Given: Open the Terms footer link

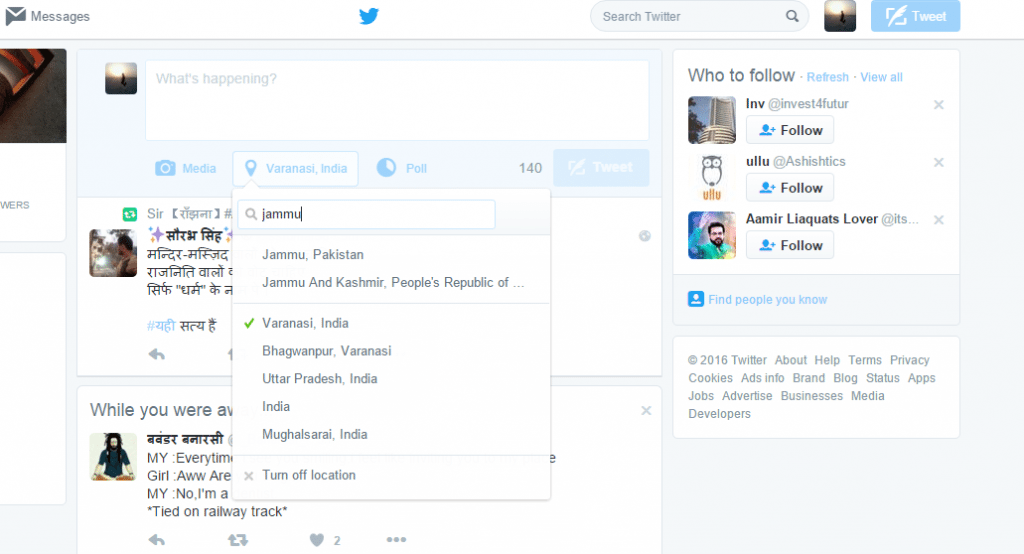Looking at the screenshot, I should pyautogui.click(x=865, y=360).
